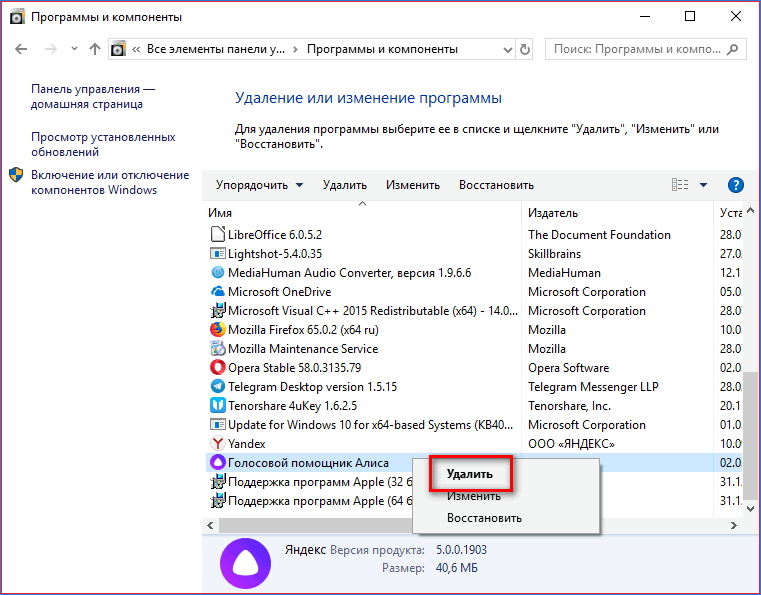This screenshot has height=595, width=761.
Task: Click the Lightshot-5.4.0.35 icon
Action: point(218,253)
